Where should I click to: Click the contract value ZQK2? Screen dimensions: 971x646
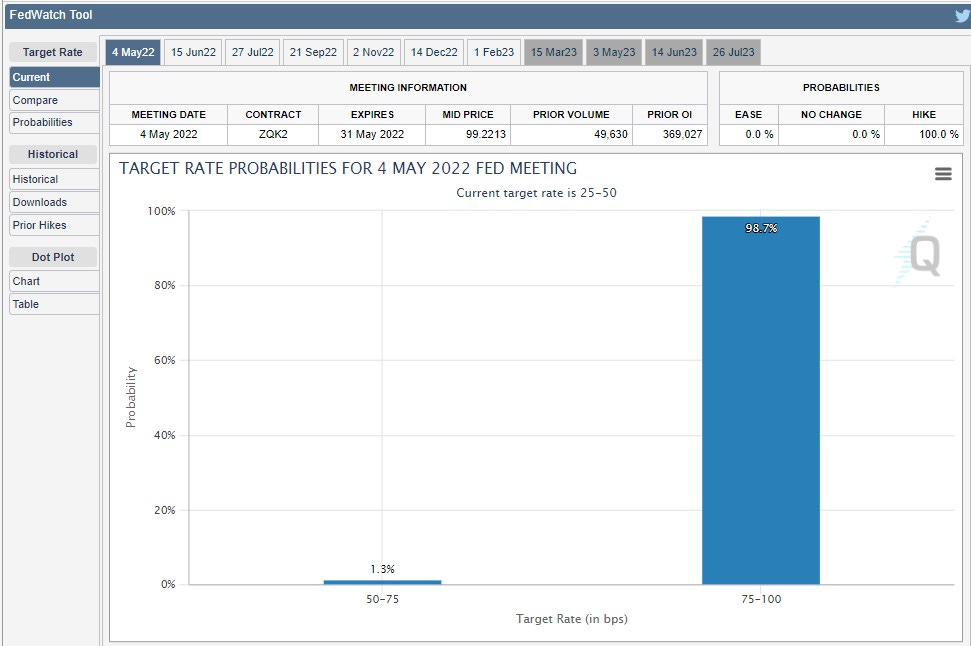(273, 134)
